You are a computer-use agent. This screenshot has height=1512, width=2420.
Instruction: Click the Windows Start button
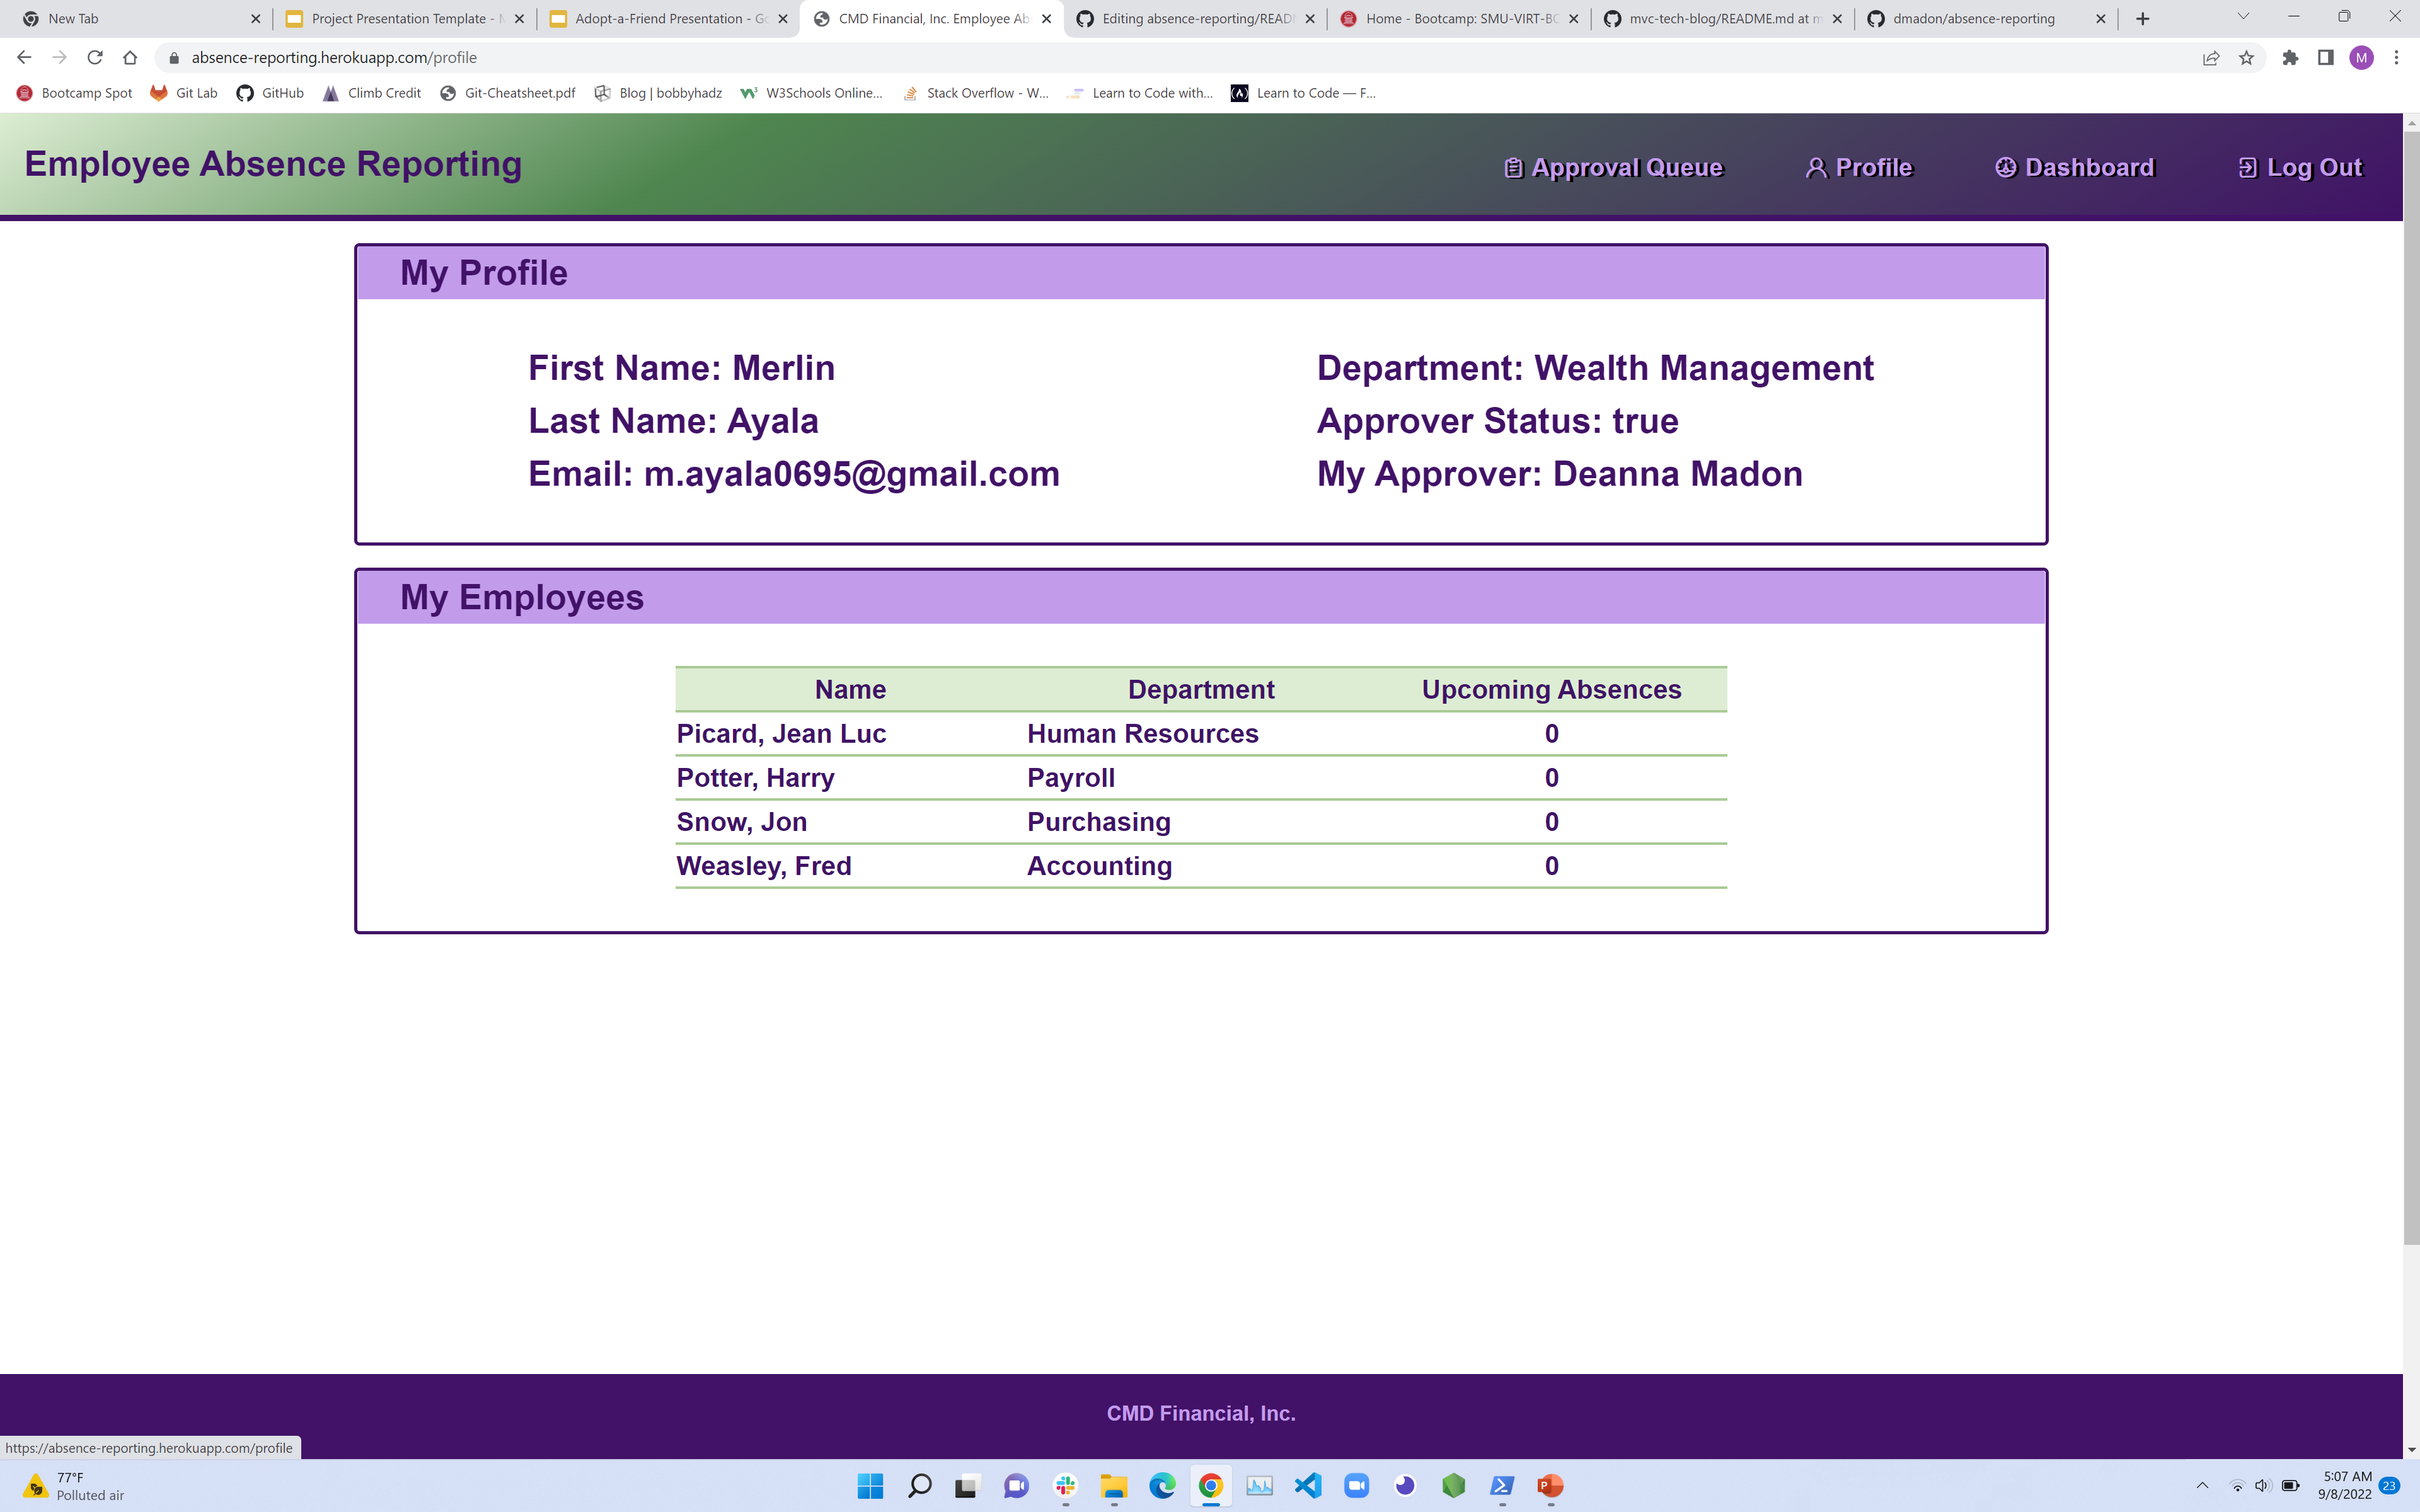click(x=870, y=1486)
